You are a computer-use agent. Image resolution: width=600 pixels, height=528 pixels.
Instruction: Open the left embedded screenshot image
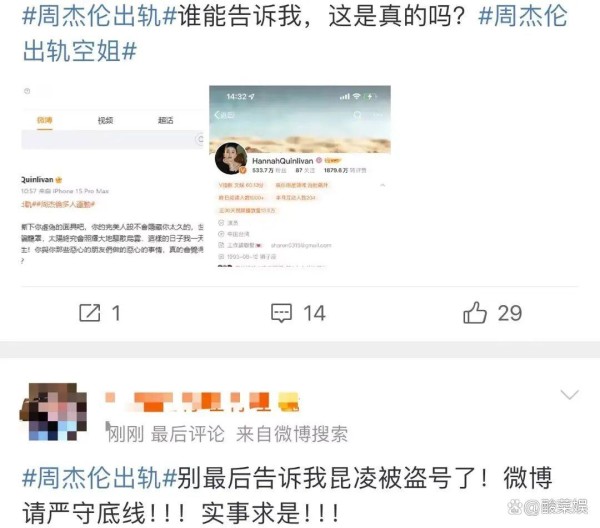coord(112,176)
